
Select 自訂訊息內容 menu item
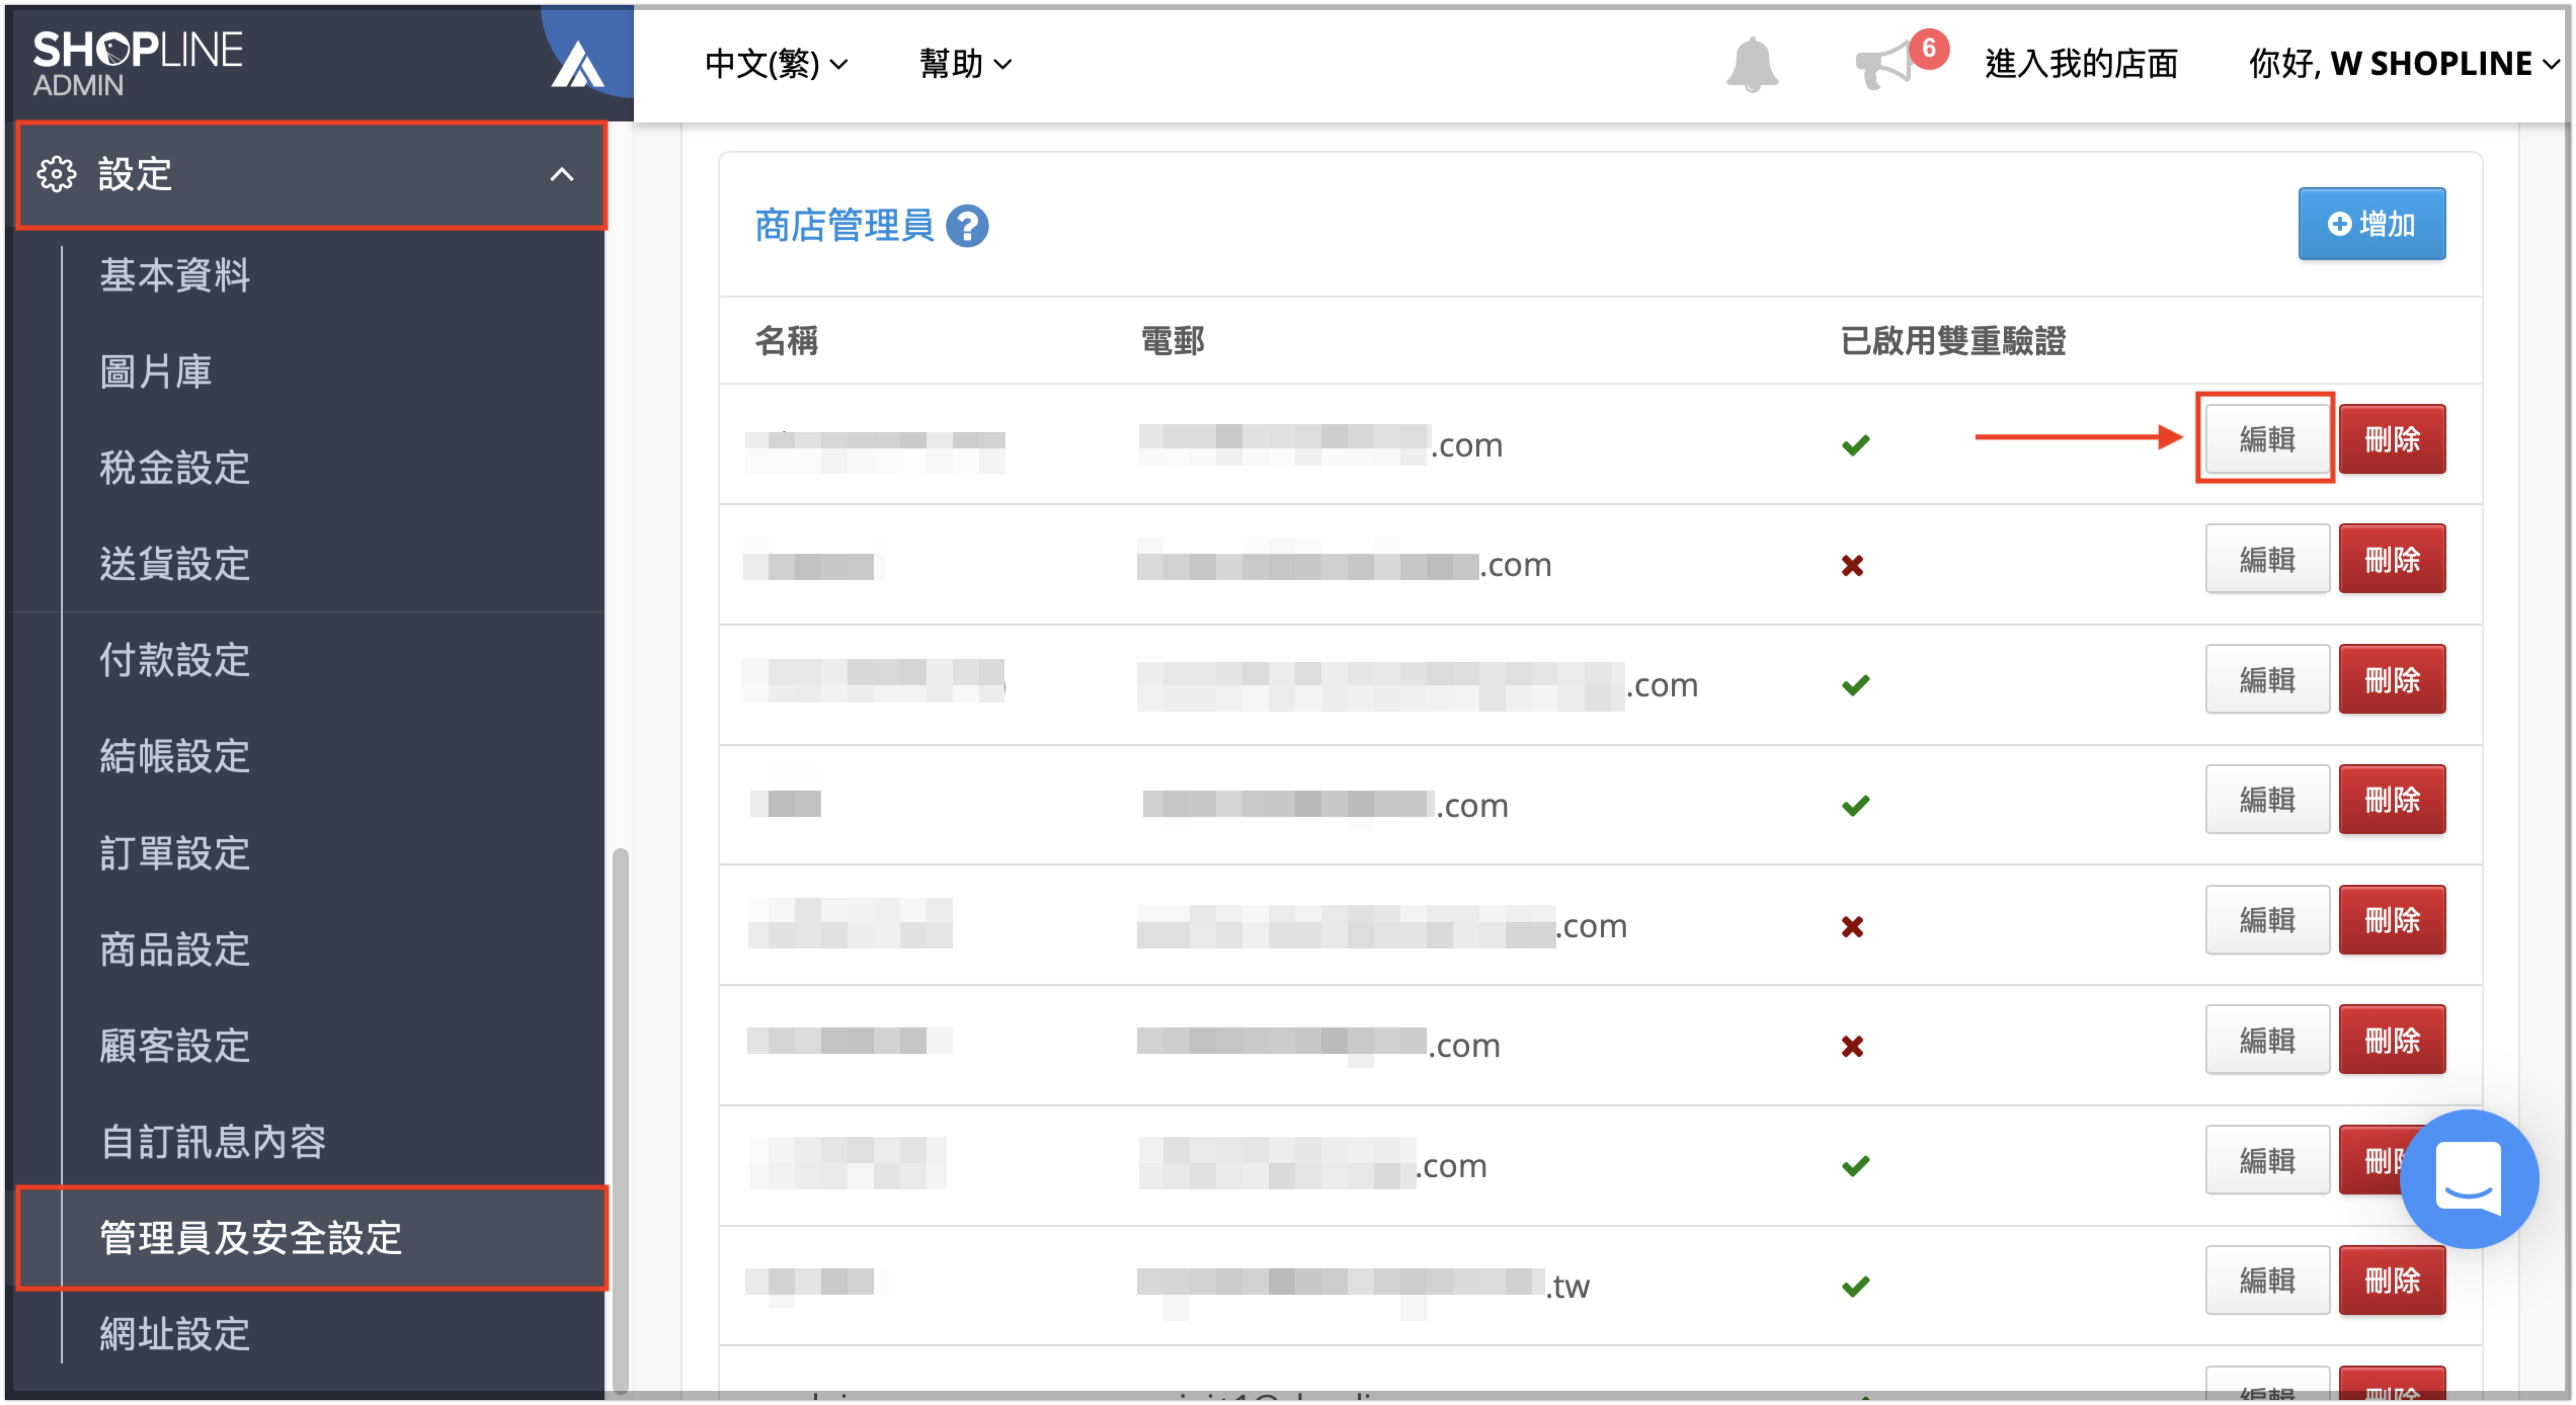click(213, 1141)
